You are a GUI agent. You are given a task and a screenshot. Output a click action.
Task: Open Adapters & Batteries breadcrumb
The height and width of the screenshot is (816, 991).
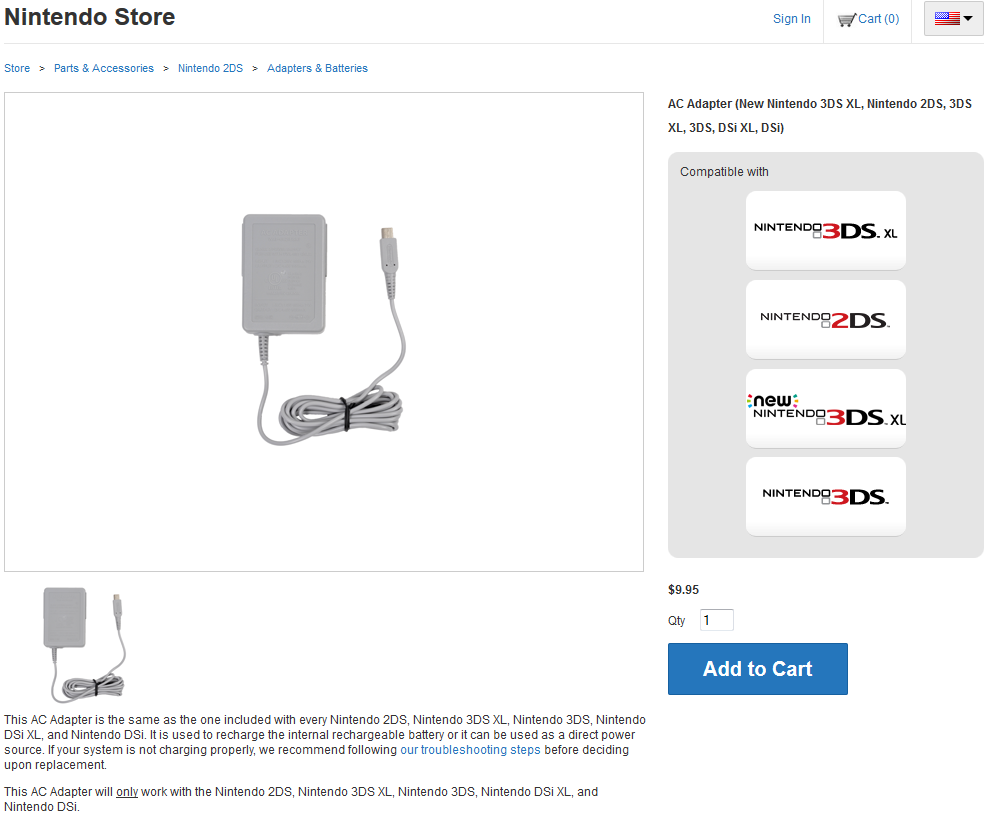317,68
